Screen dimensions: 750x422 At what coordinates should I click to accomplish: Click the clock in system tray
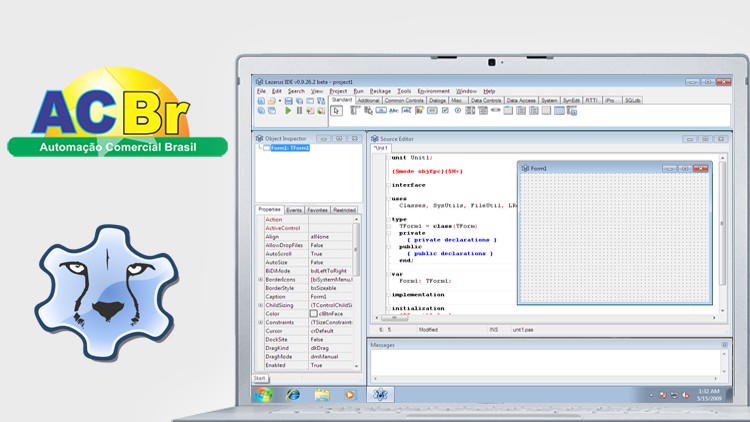tap(709, 395)
